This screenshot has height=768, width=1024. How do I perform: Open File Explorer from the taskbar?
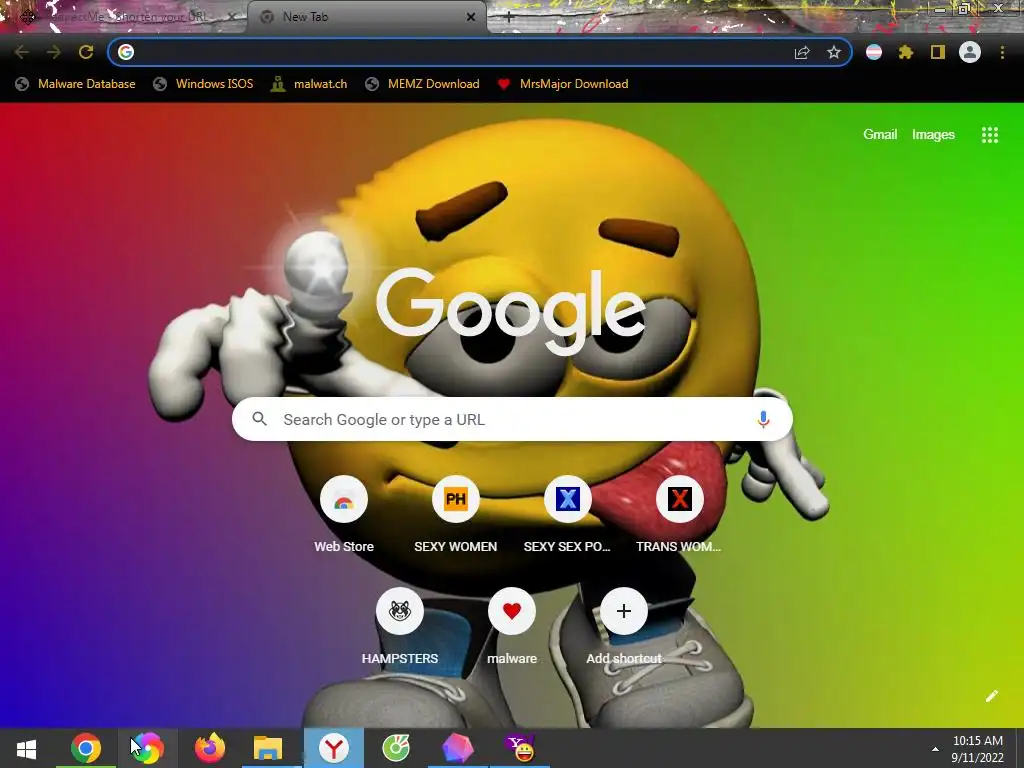pos(268,748)
